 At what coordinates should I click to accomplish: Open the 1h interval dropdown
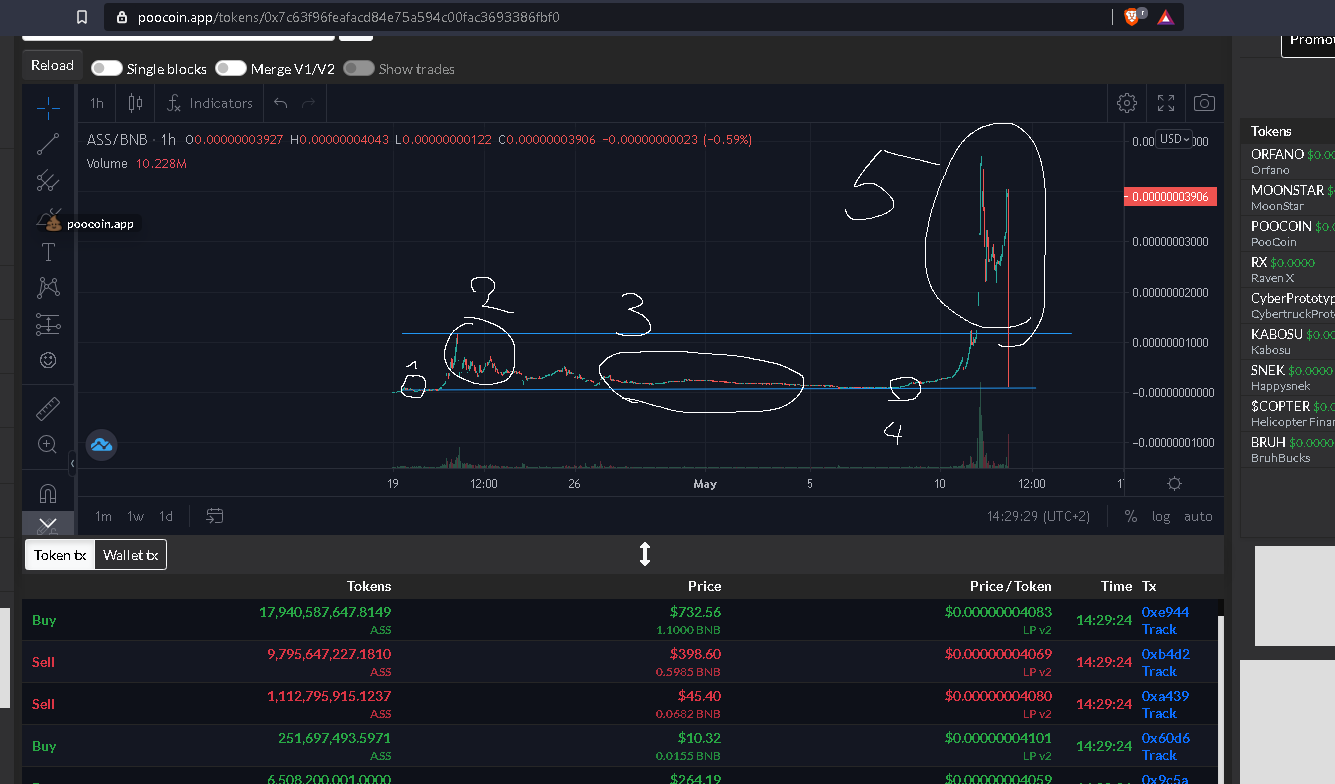point(97,103)
